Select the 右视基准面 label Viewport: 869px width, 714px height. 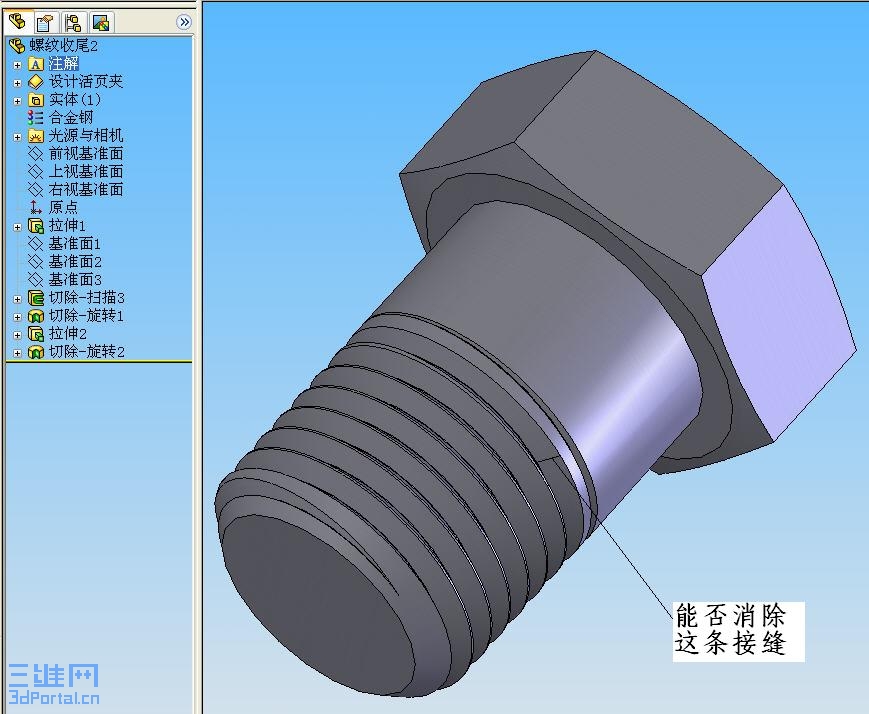(x=86, y=190)
